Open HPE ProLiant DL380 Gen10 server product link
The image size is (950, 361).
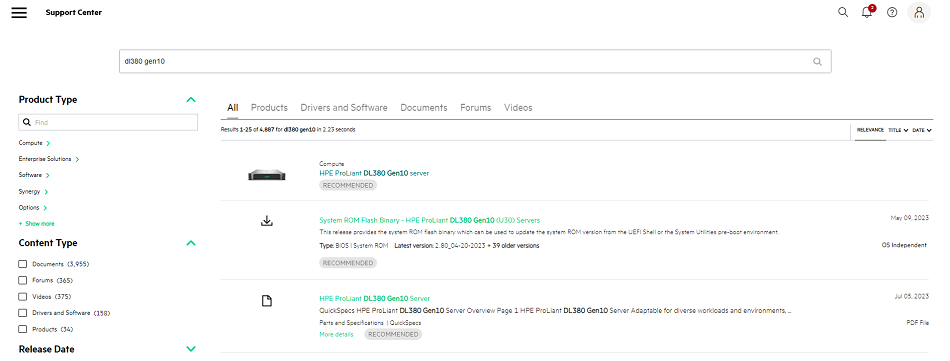point(374,173)
